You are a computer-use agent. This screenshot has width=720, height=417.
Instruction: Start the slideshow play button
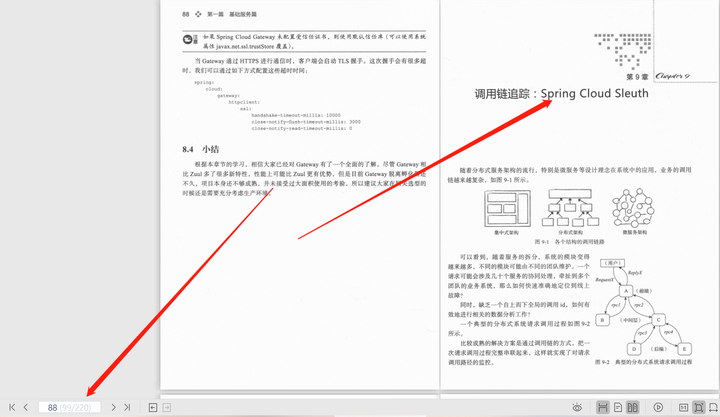click(658, 407)
